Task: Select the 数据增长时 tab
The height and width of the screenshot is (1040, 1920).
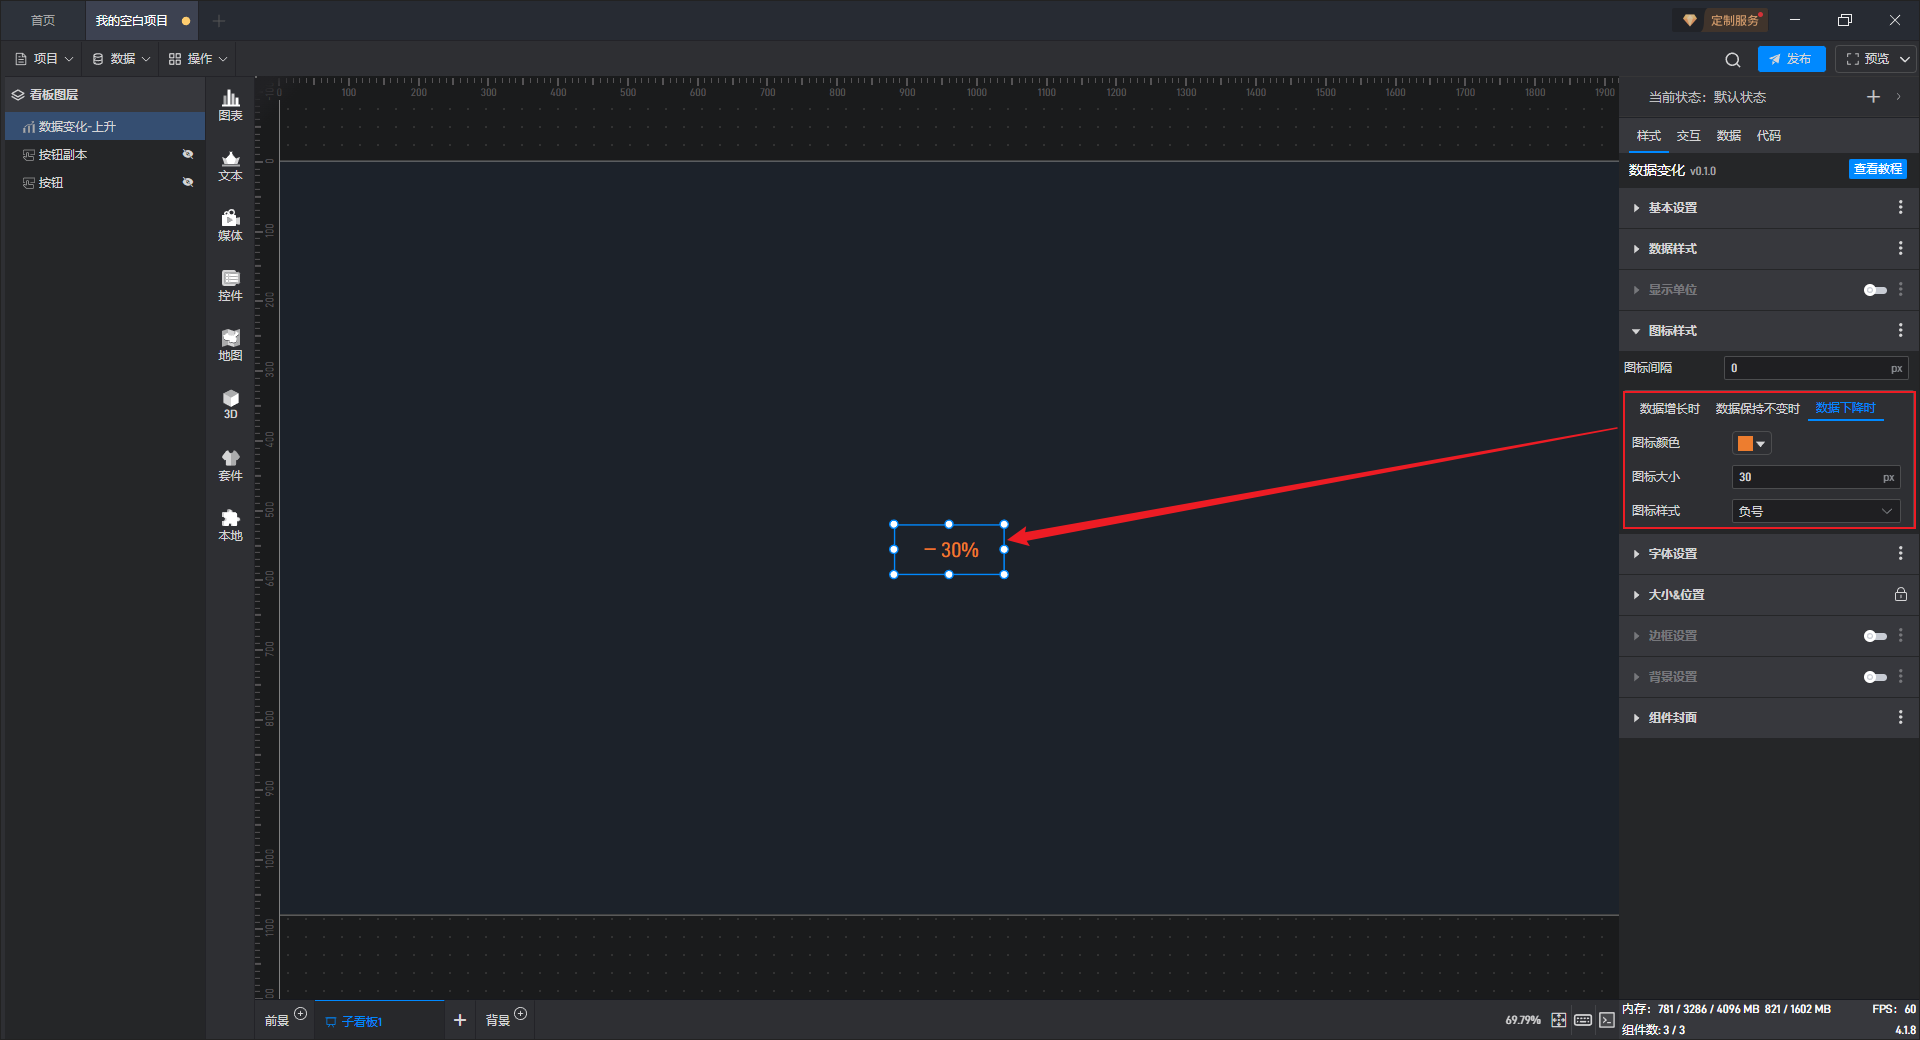Action: 1669,408
